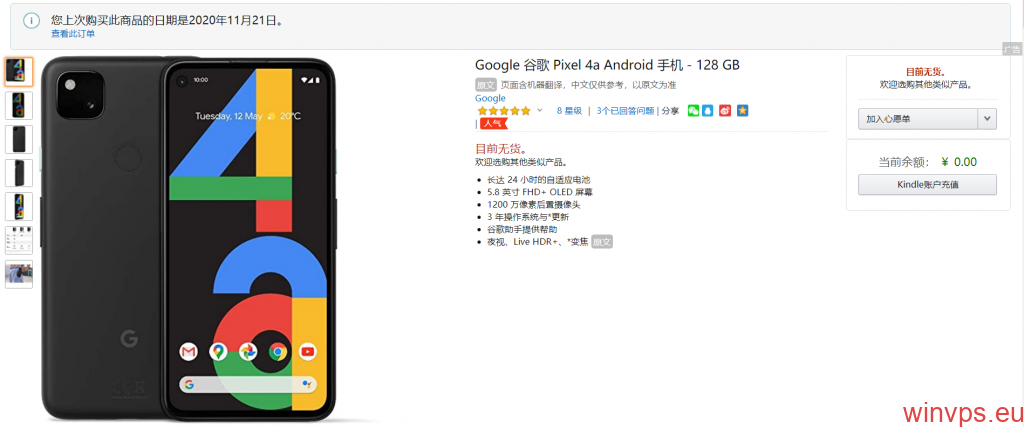Click the info icon in purchase notice

[x=31, y=20]
